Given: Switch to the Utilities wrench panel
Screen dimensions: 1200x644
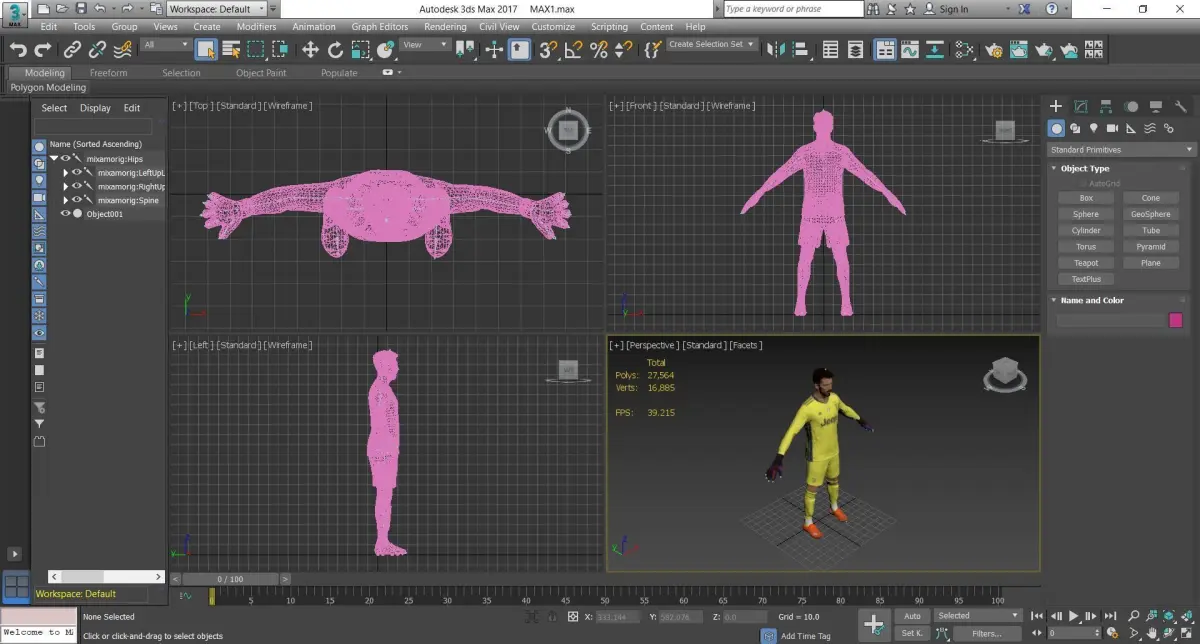Looking at the screenshot, I should coord(1181,106).
